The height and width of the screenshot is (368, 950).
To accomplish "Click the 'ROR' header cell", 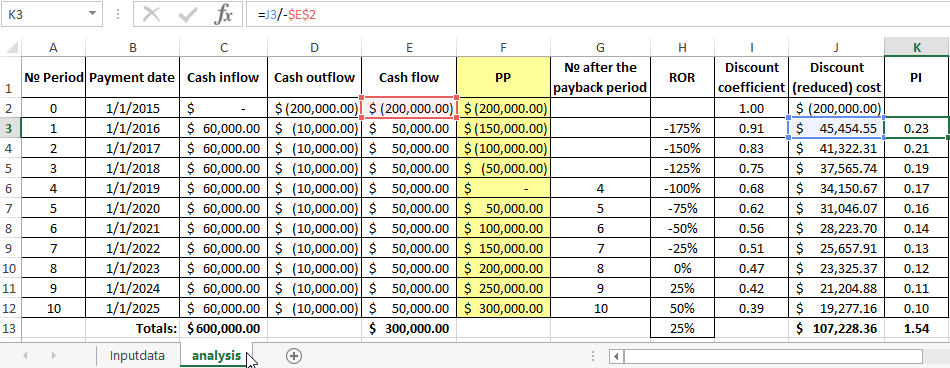I will 683,77.
